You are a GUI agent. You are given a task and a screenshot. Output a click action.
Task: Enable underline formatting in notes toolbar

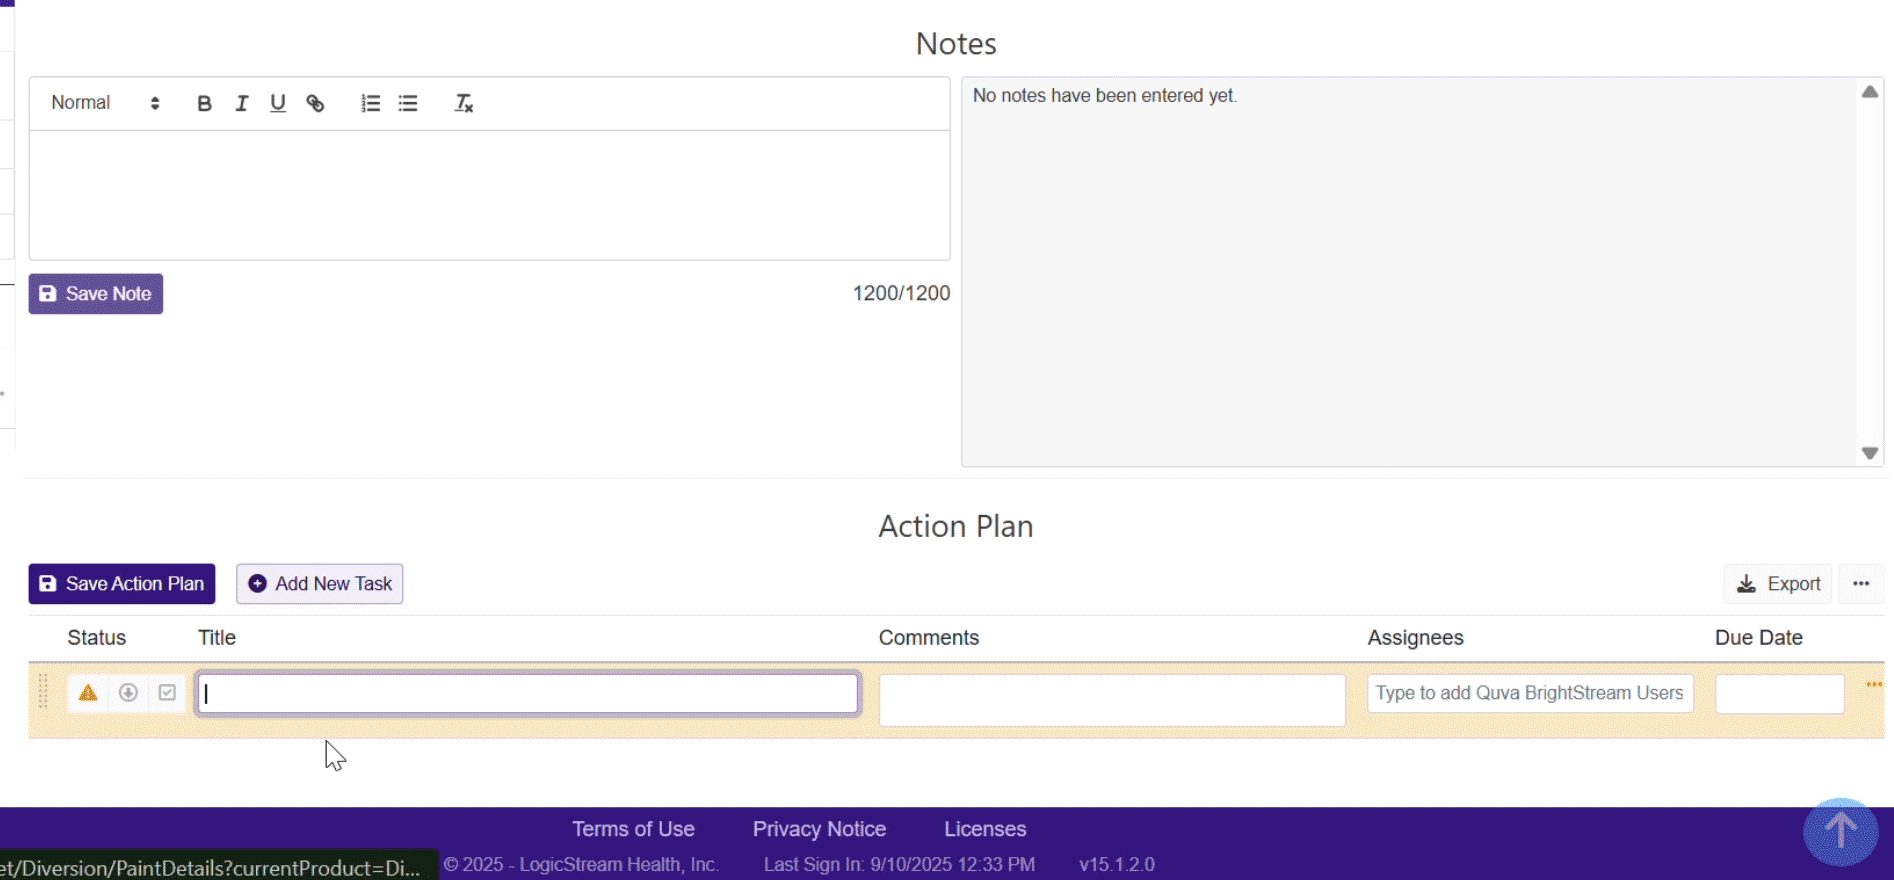pos(278,103)
